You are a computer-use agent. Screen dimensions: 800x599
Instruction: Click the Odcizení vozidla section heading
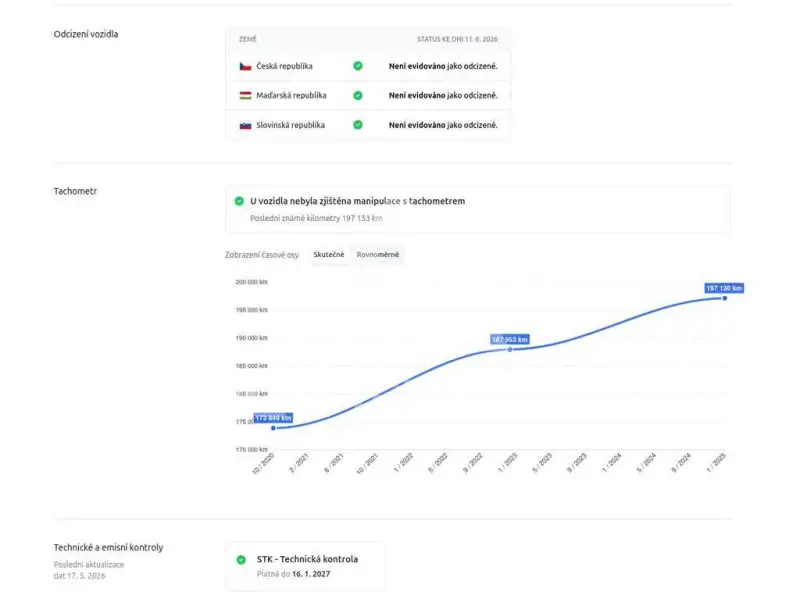[86, 34]
